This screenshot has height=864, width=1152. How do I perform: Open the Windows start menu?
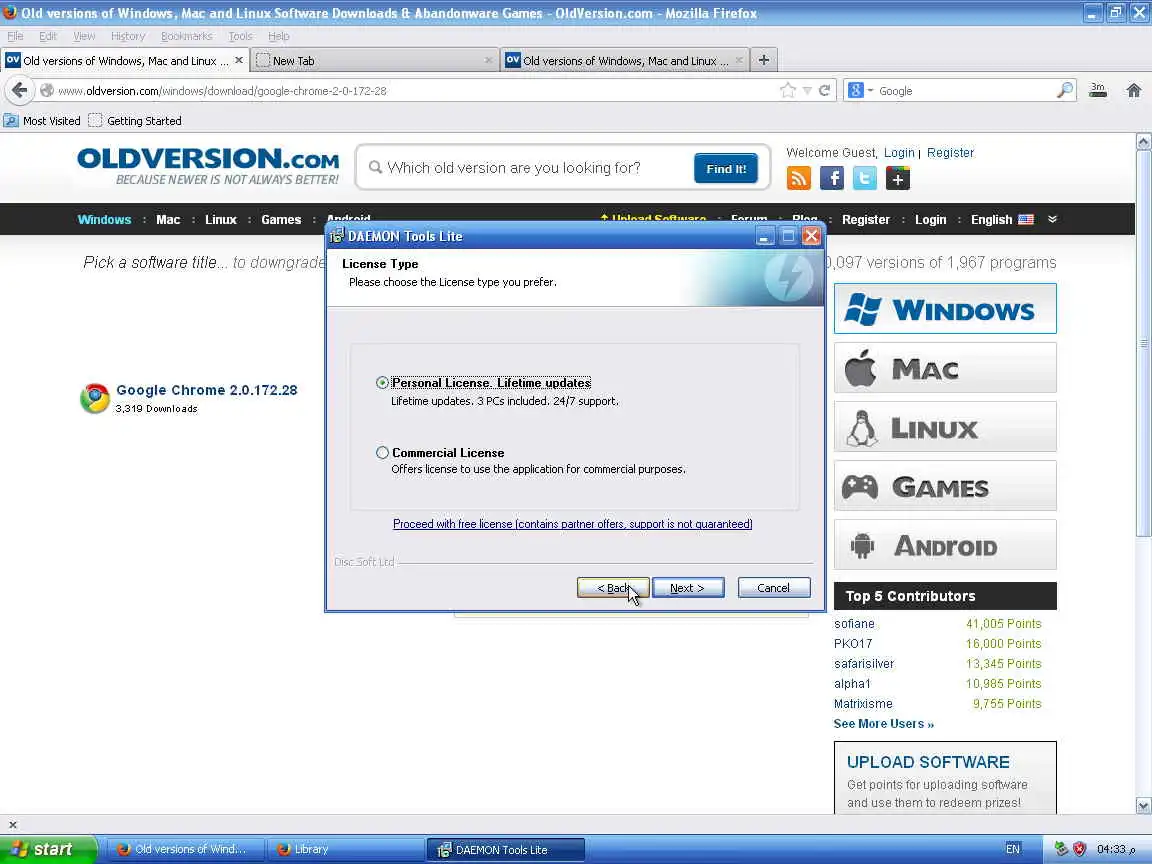point(47,849)
